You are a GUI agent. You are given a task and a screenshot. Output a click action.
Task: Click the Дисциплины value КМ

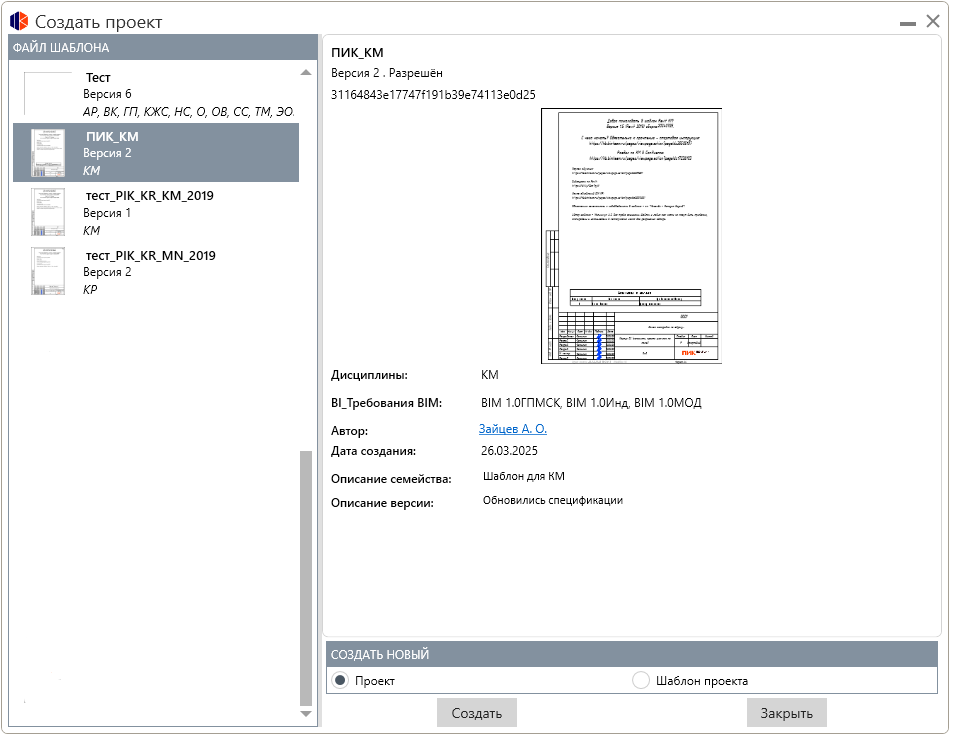pos(492,377)
